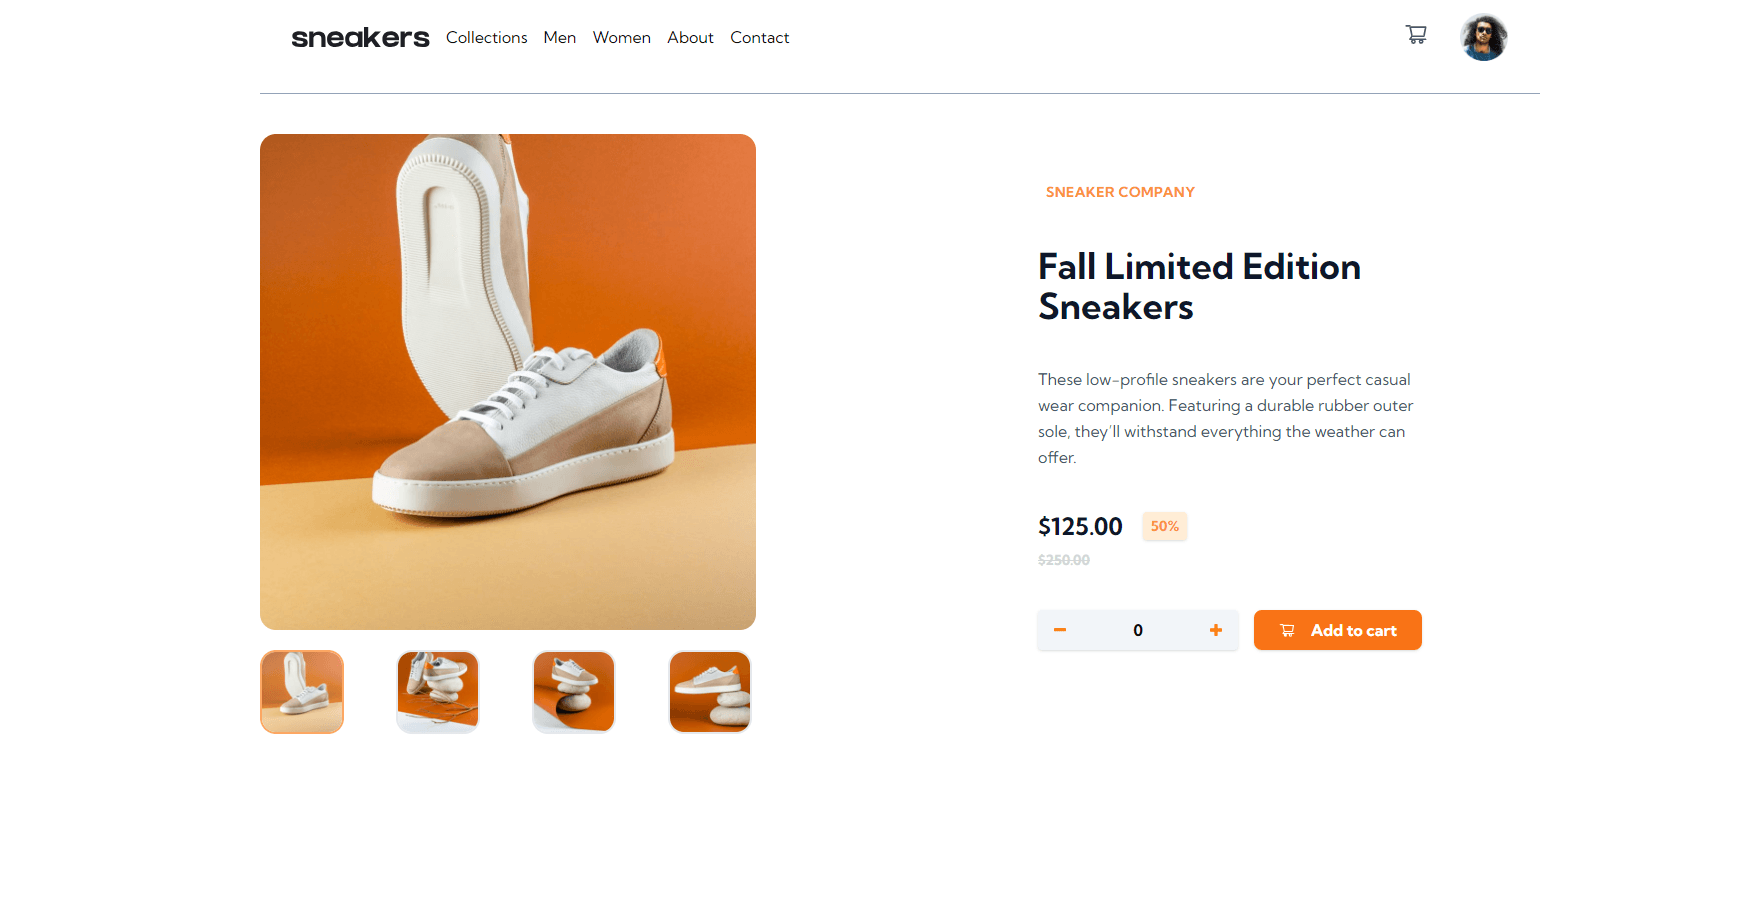Select the second sneaker thumbnail
This screenshot has height=902, width=1741.
click(x=438, y=692)
